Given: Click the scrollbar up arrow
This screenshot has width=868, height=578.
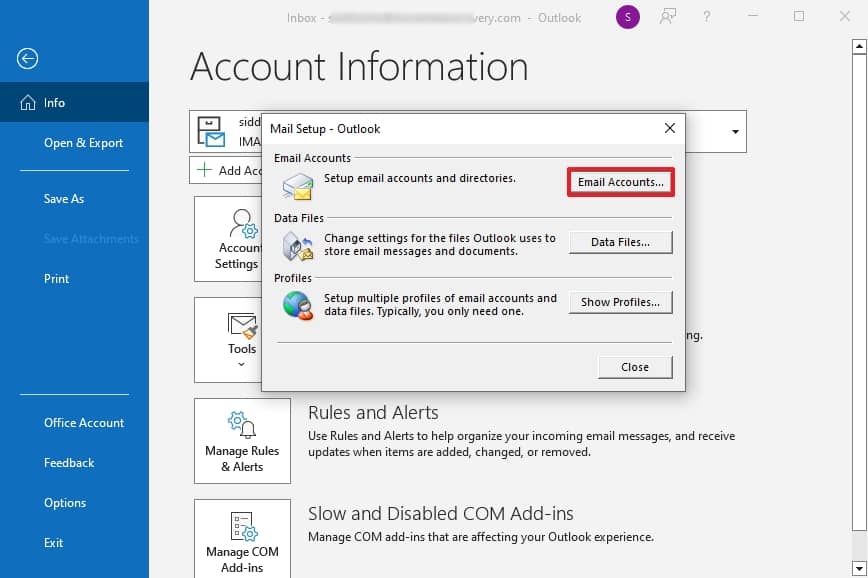Looking at the screenshot, I should tap(859, 47).
